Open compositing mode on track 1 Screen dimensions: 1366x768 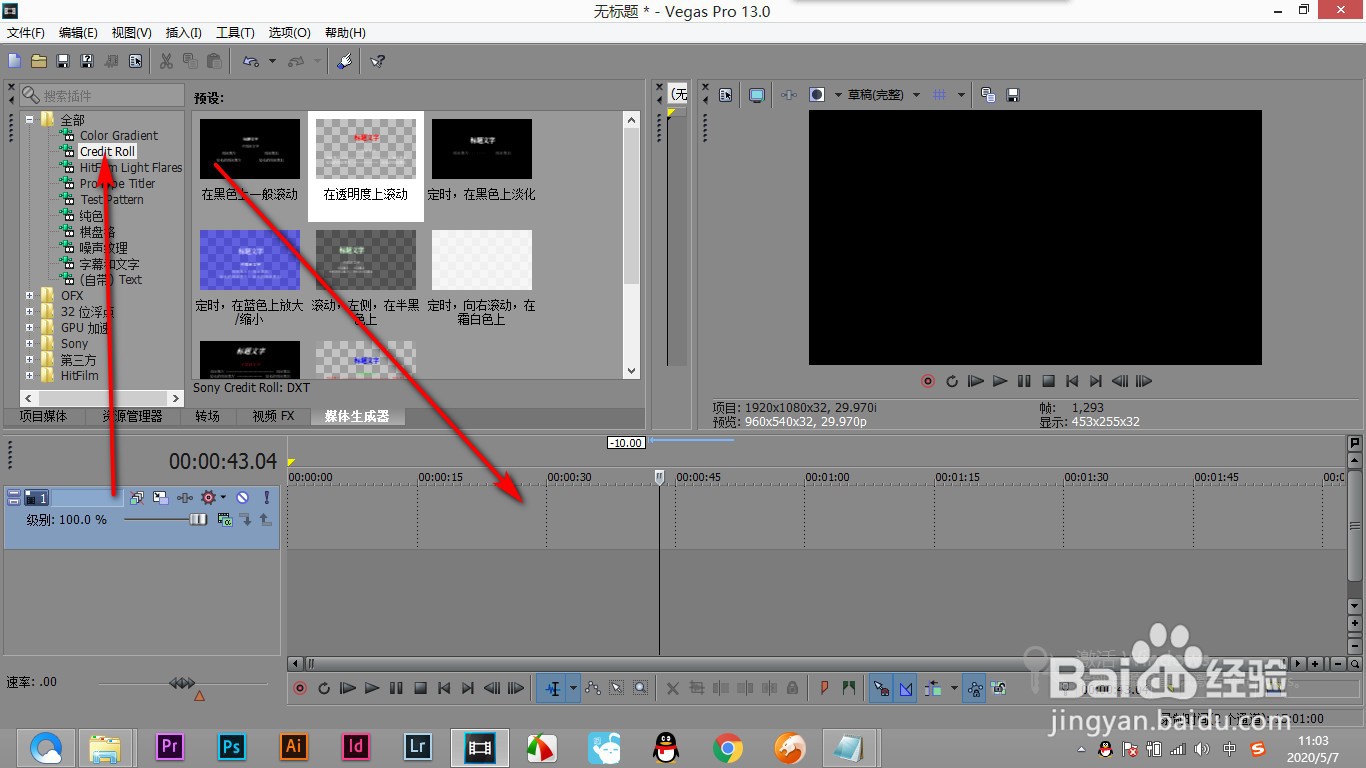[224, 519]
